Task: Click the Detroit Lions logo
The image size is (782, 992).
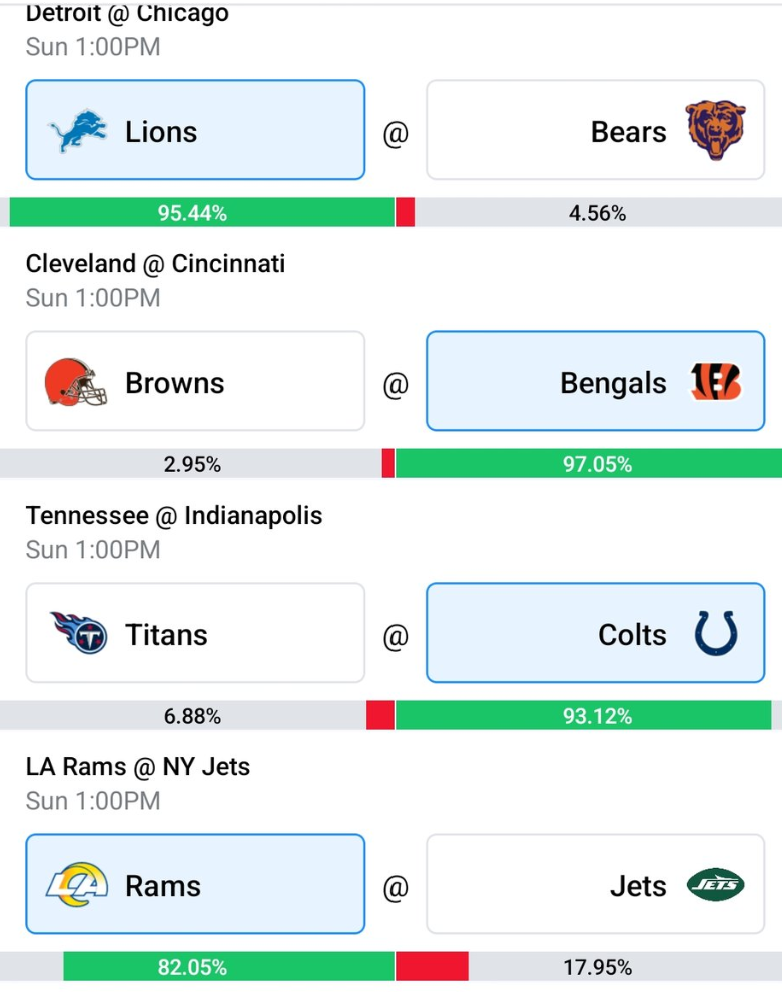Action: (x=78, y=131)
